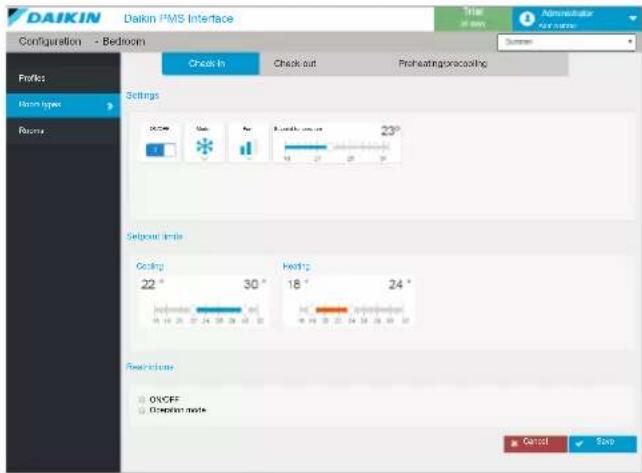Click the red Cancel button
Image resolution: width=642 pixels, height=473 pixels.
coord(536,443)
